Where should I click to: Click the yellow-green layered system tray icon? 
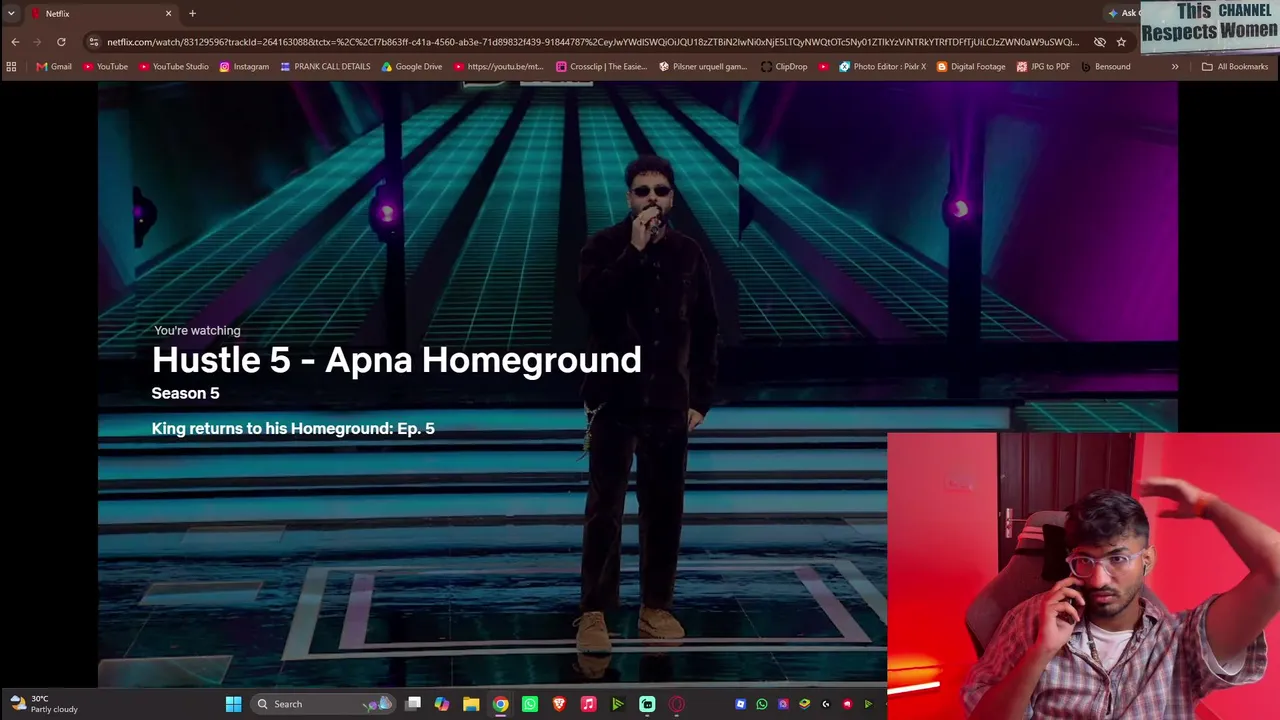(804, 704)
